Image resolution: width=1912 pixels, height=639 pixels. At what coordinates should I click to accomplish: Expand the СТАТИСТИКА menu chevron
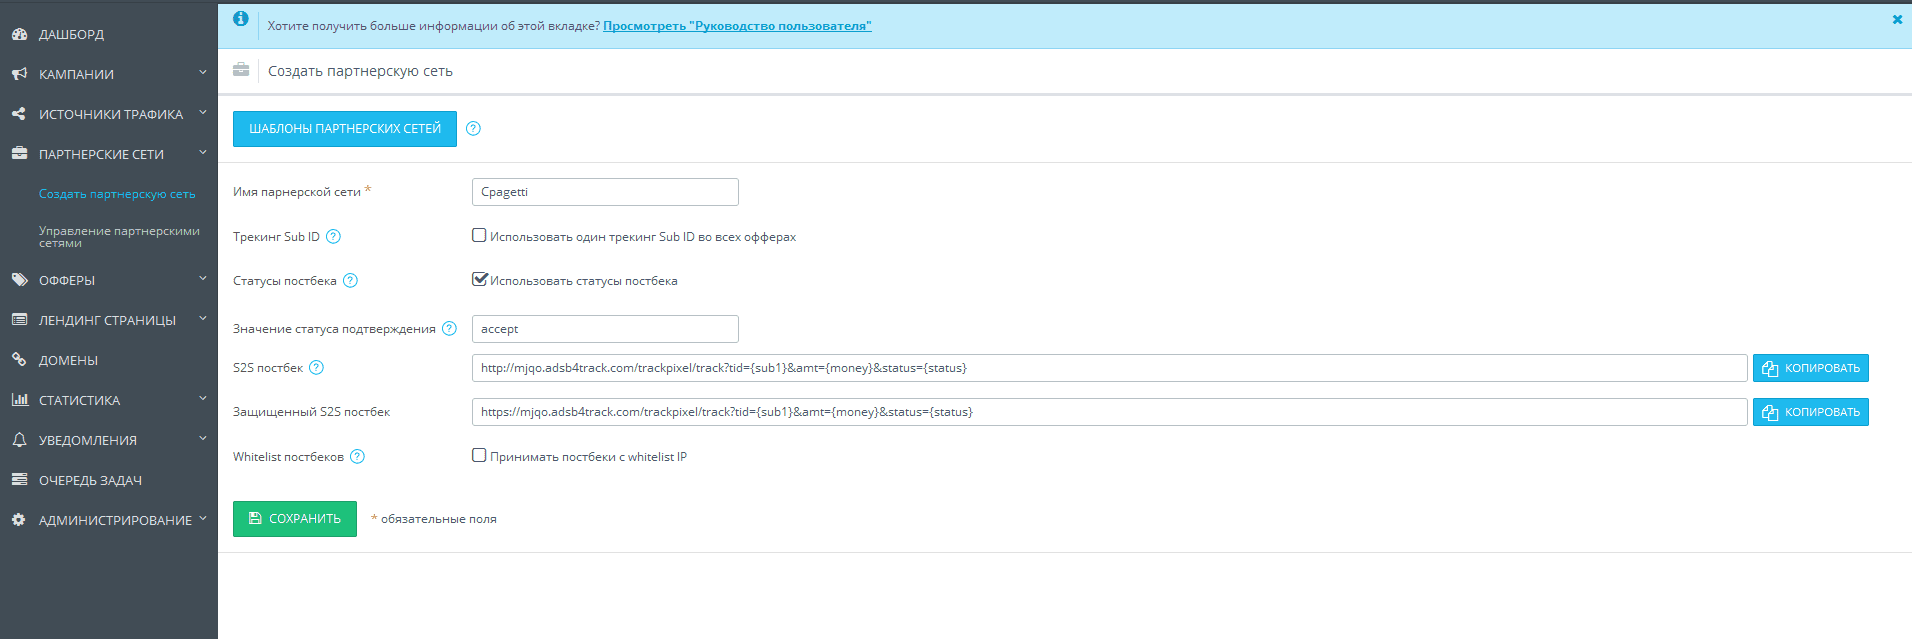(x=203, y=399)
